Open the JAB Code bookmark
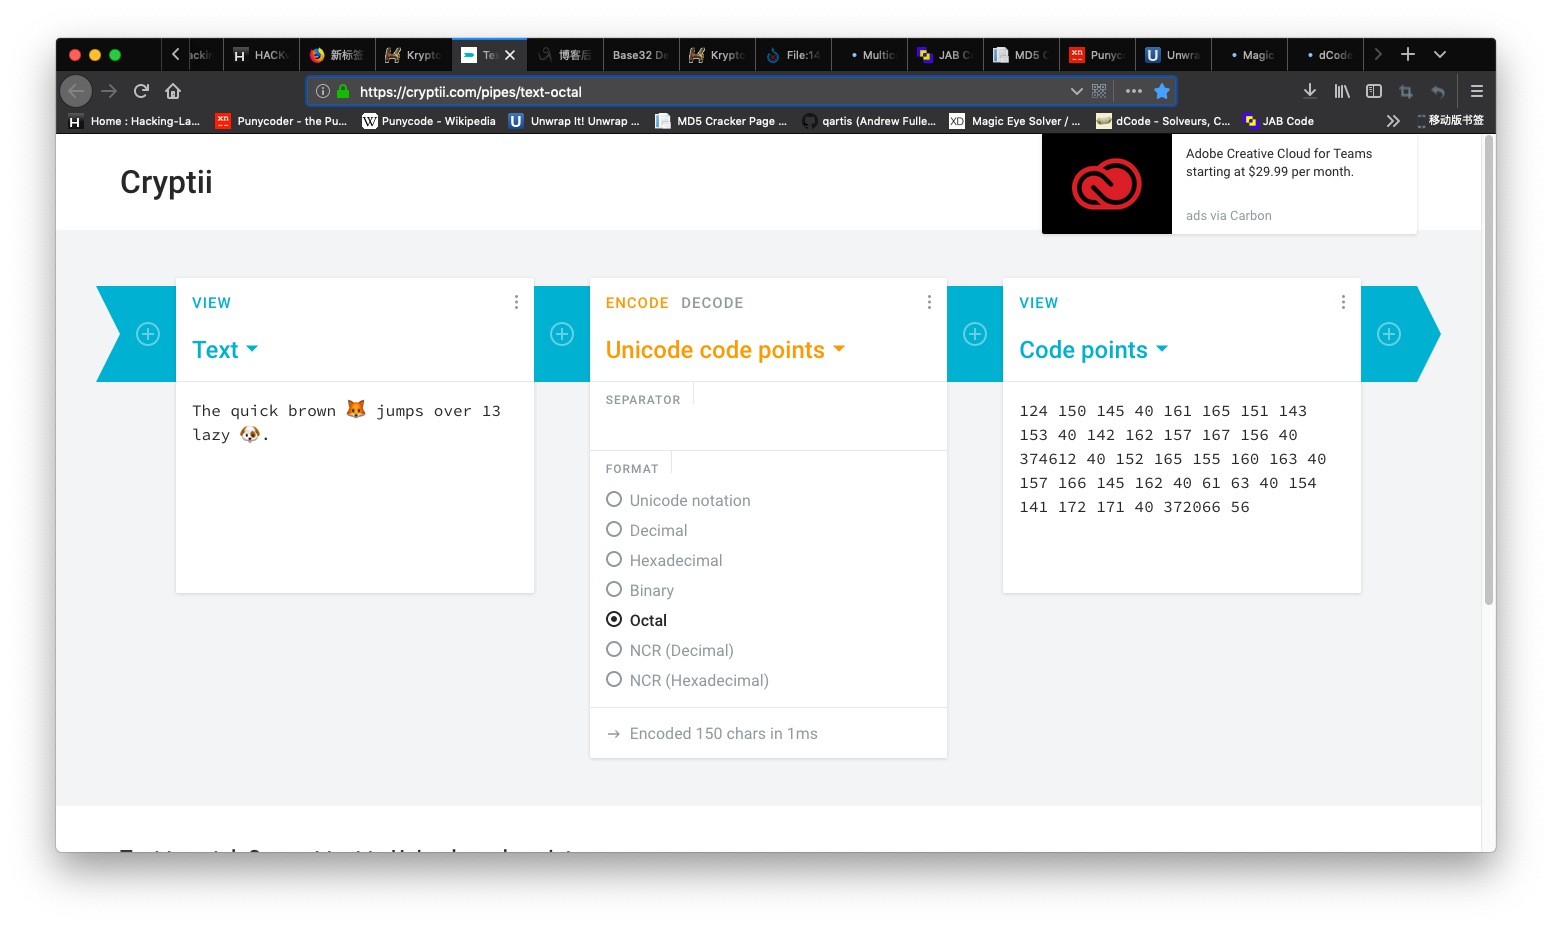1552x926 pixels. [x=1279, y=121]
